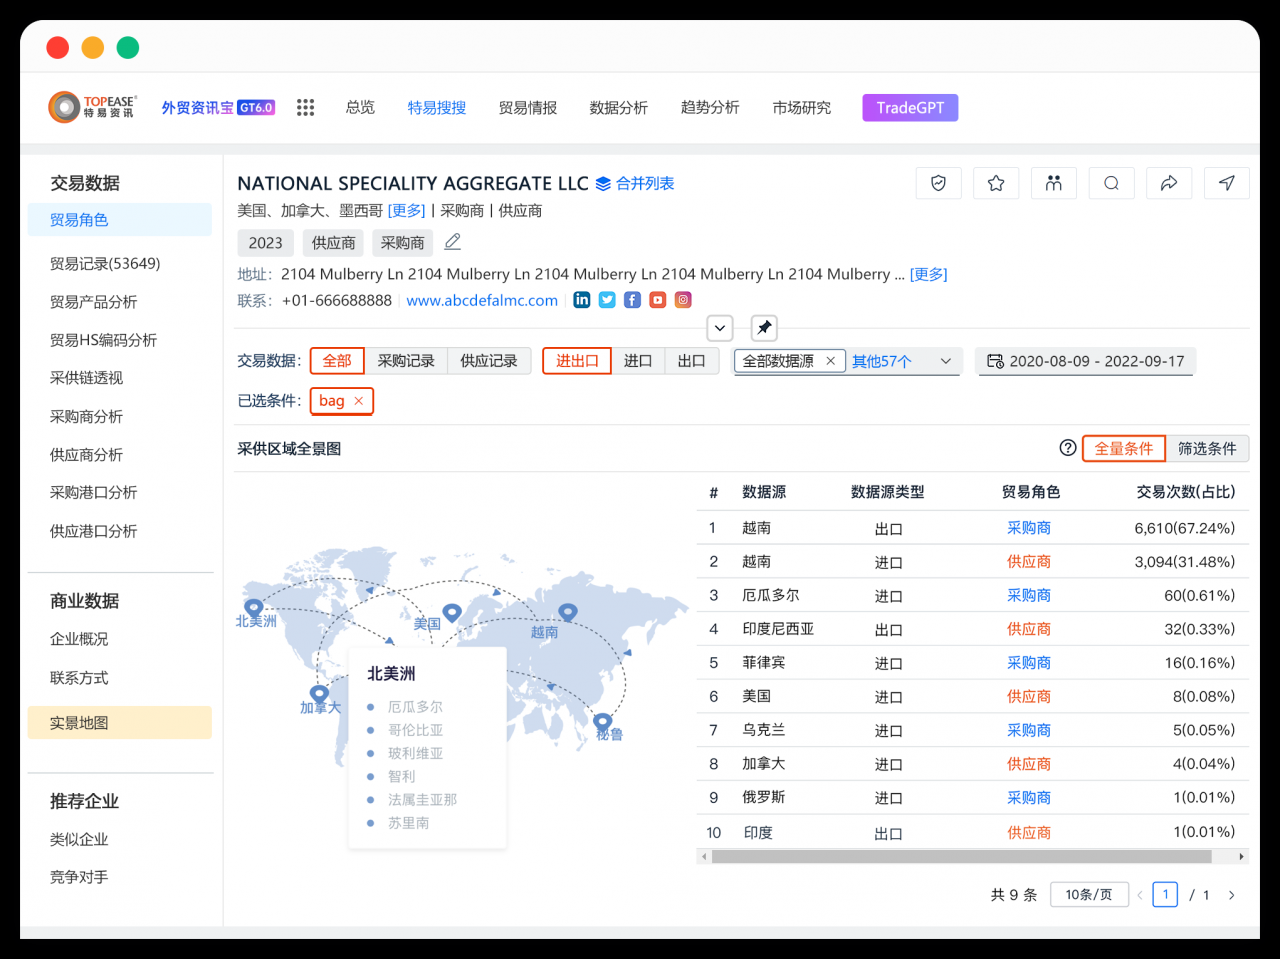The height and width of the screenshot is (959, 1280).
Task: Remove the bag filter condition
Action: (358, 401)
